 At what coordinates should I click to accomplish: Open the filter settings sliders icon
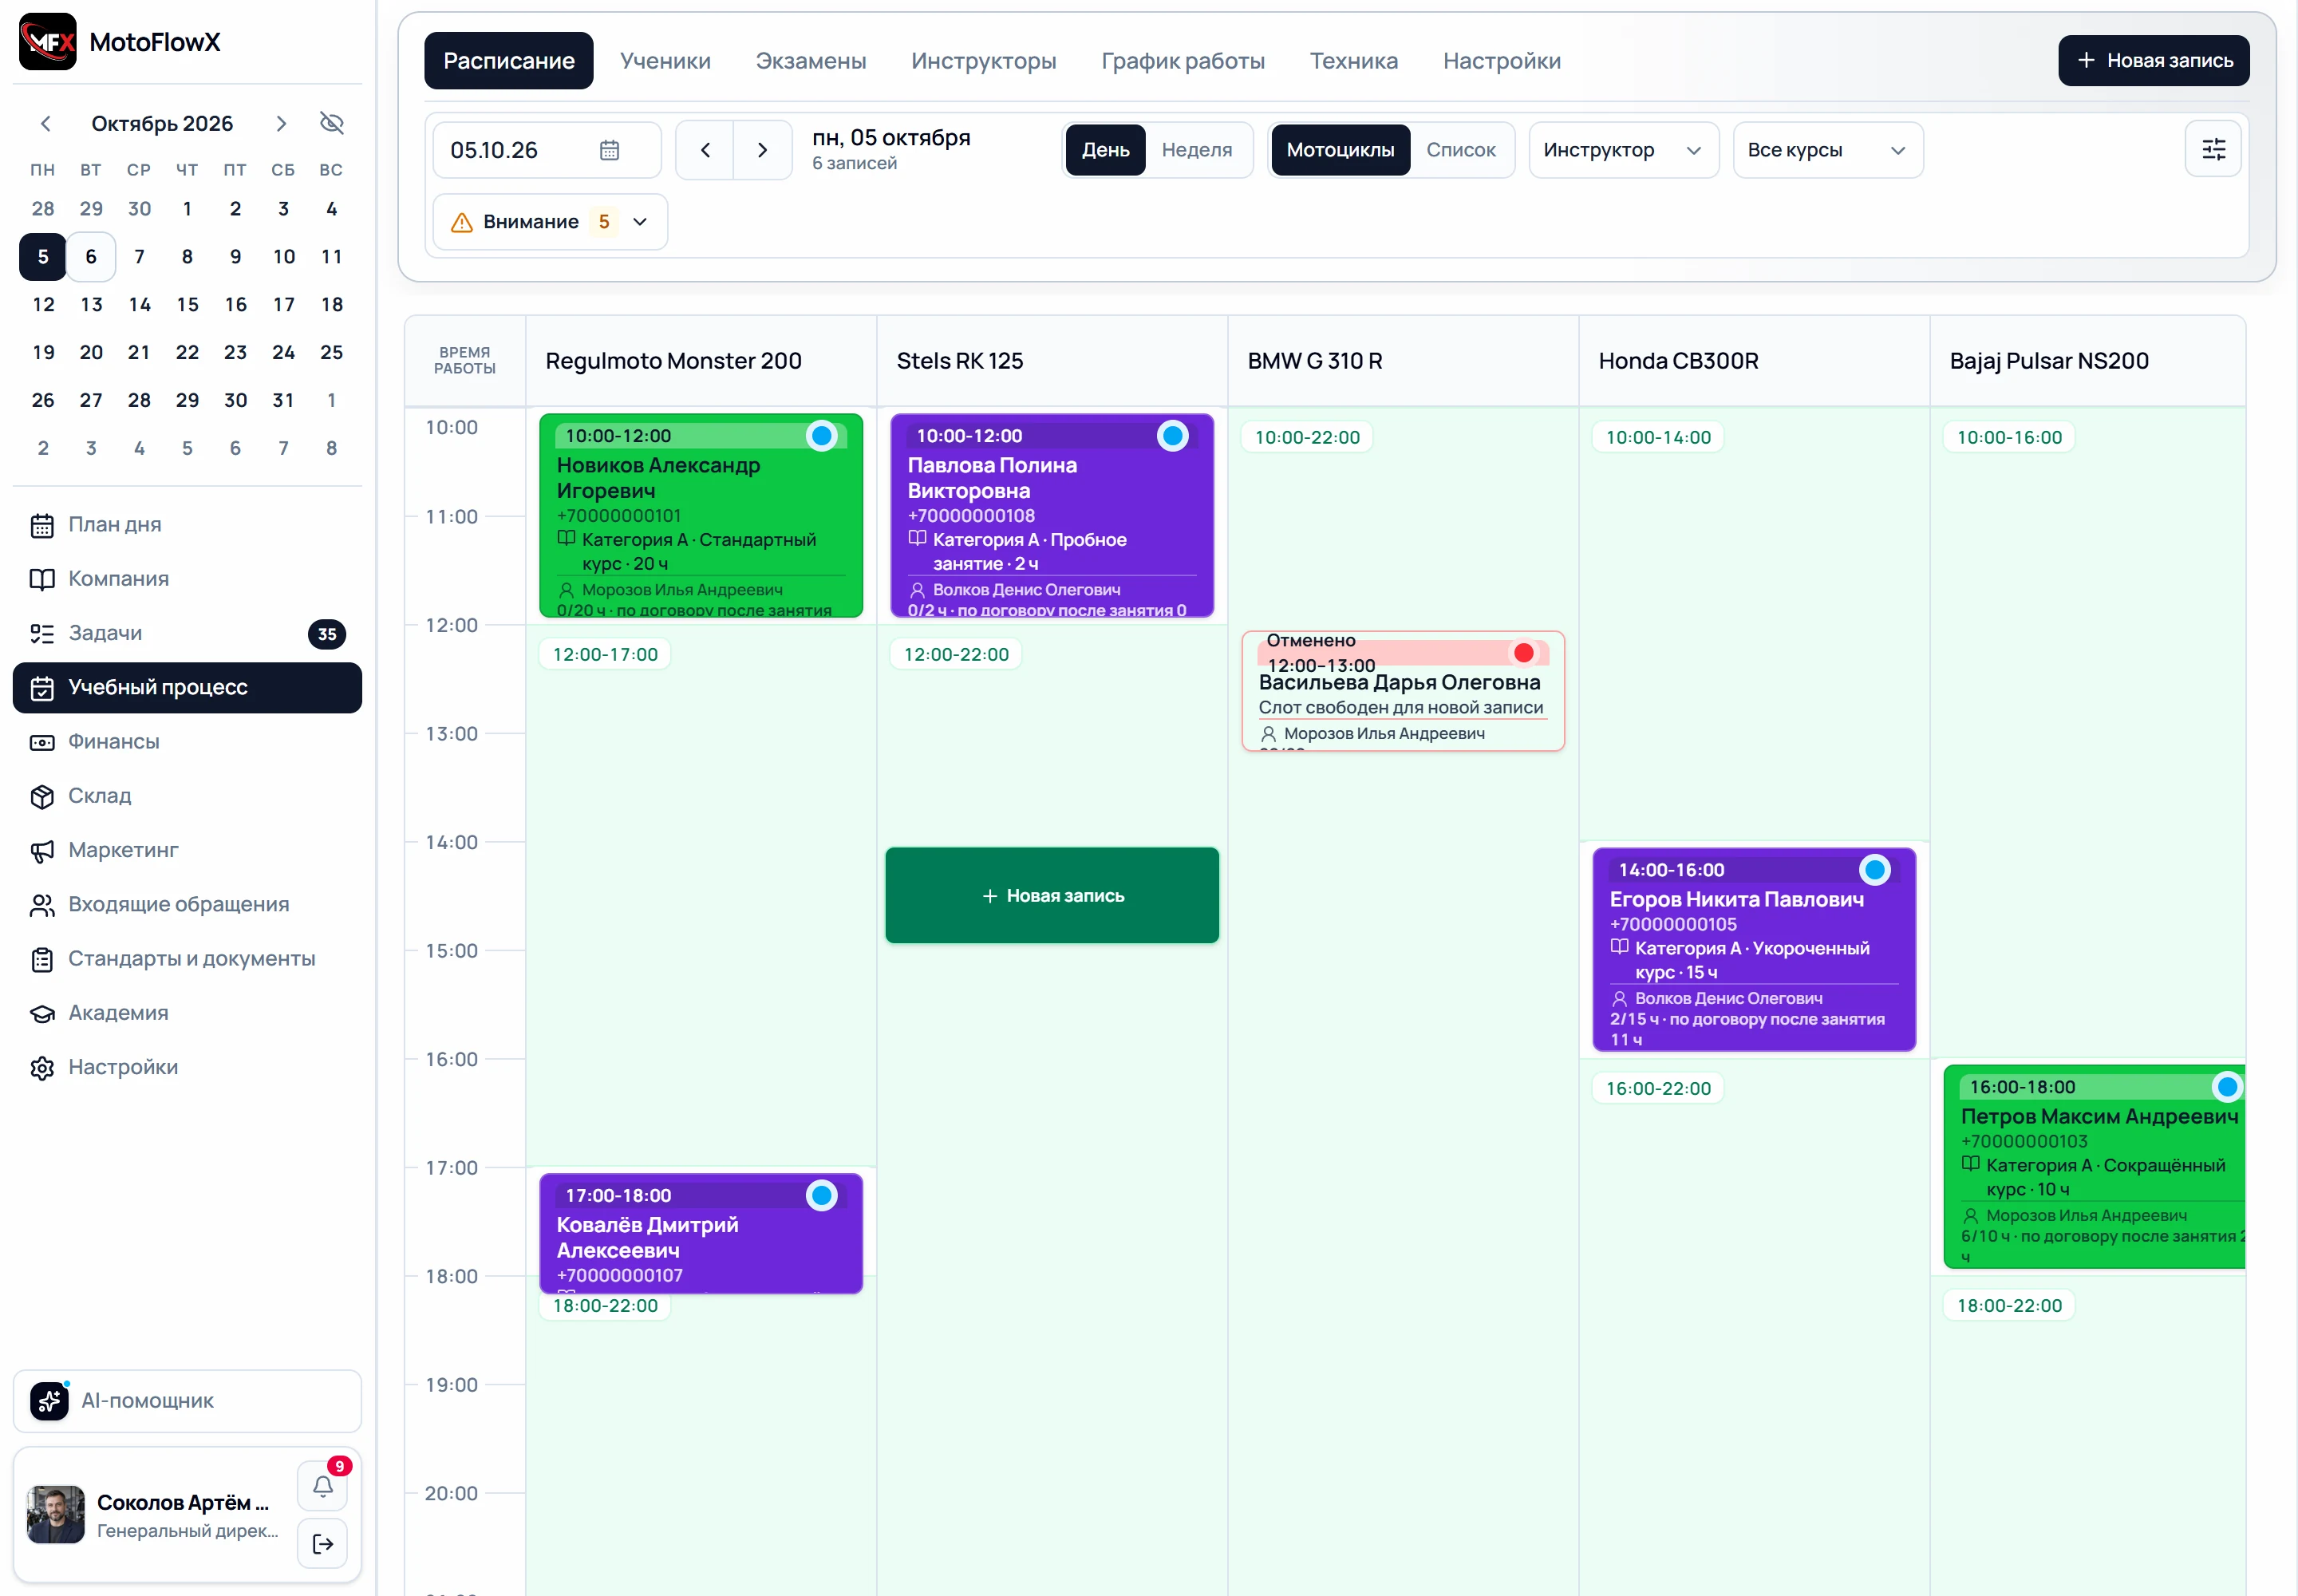2213,150
